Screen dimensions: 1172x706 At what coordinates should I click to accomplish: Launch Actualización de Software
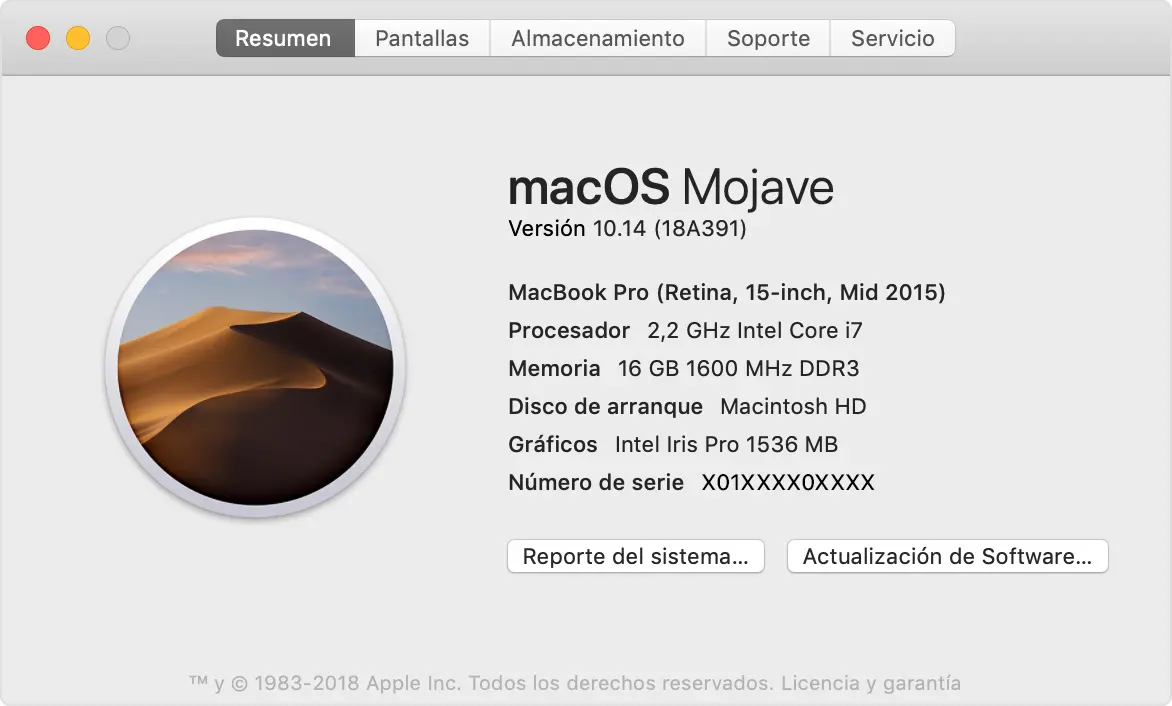tap(946, 556)
